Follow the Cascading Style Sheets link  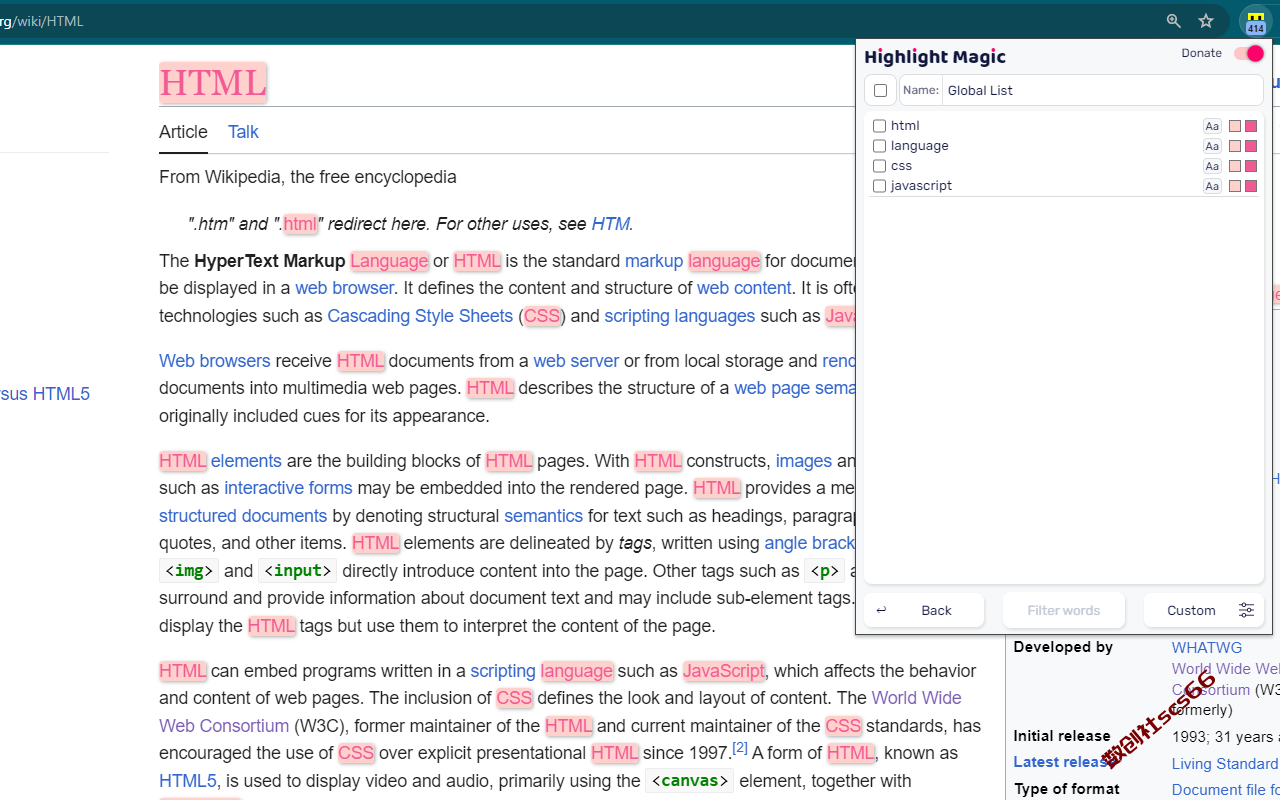420,316
